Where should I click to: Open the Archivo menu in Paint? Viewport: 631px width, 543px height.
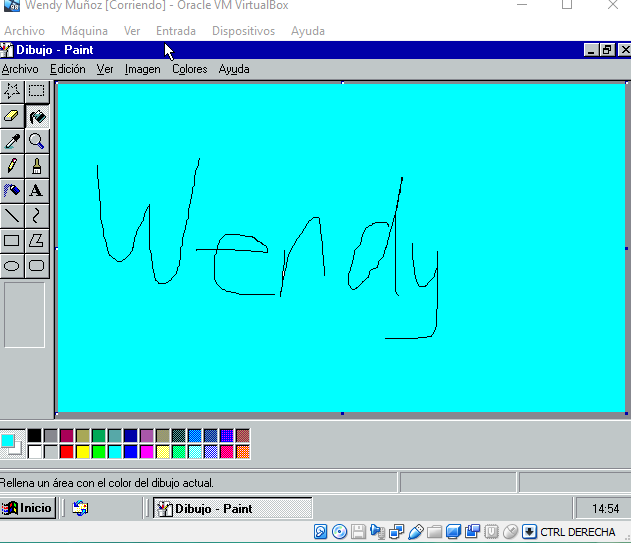click(20, 69)
